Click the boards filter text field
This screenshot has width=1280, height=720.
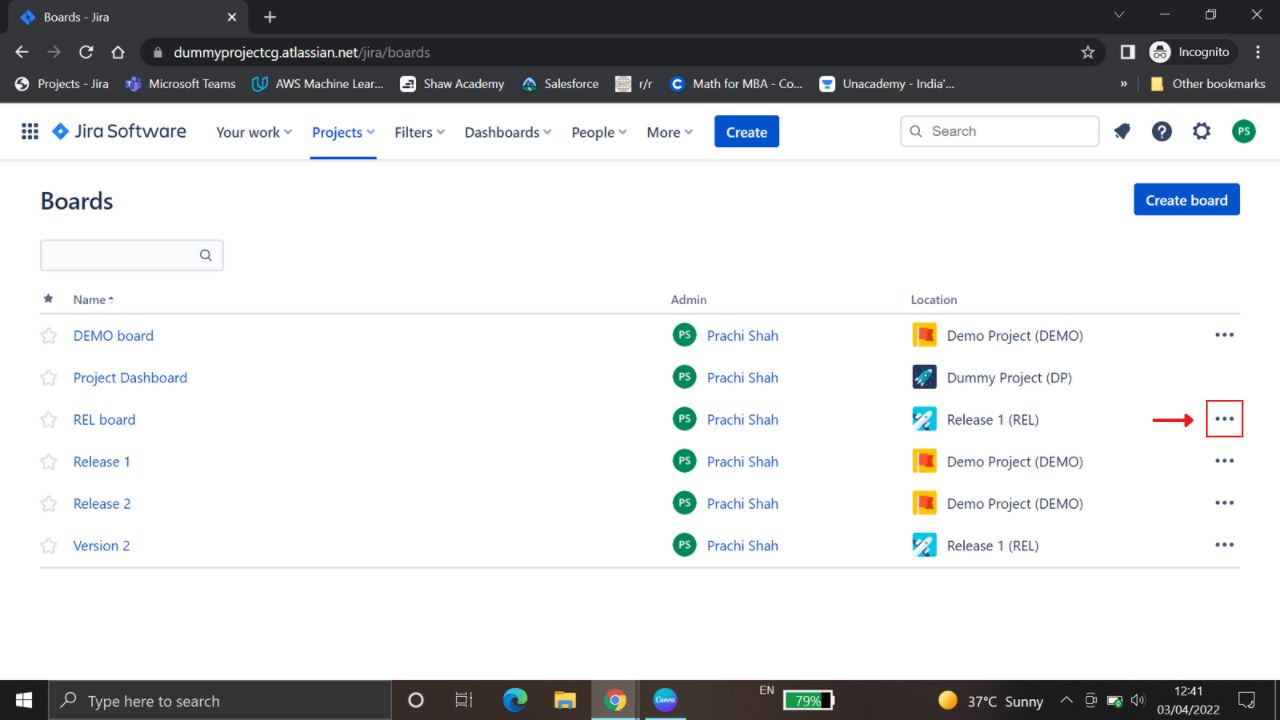click(131, 255)
